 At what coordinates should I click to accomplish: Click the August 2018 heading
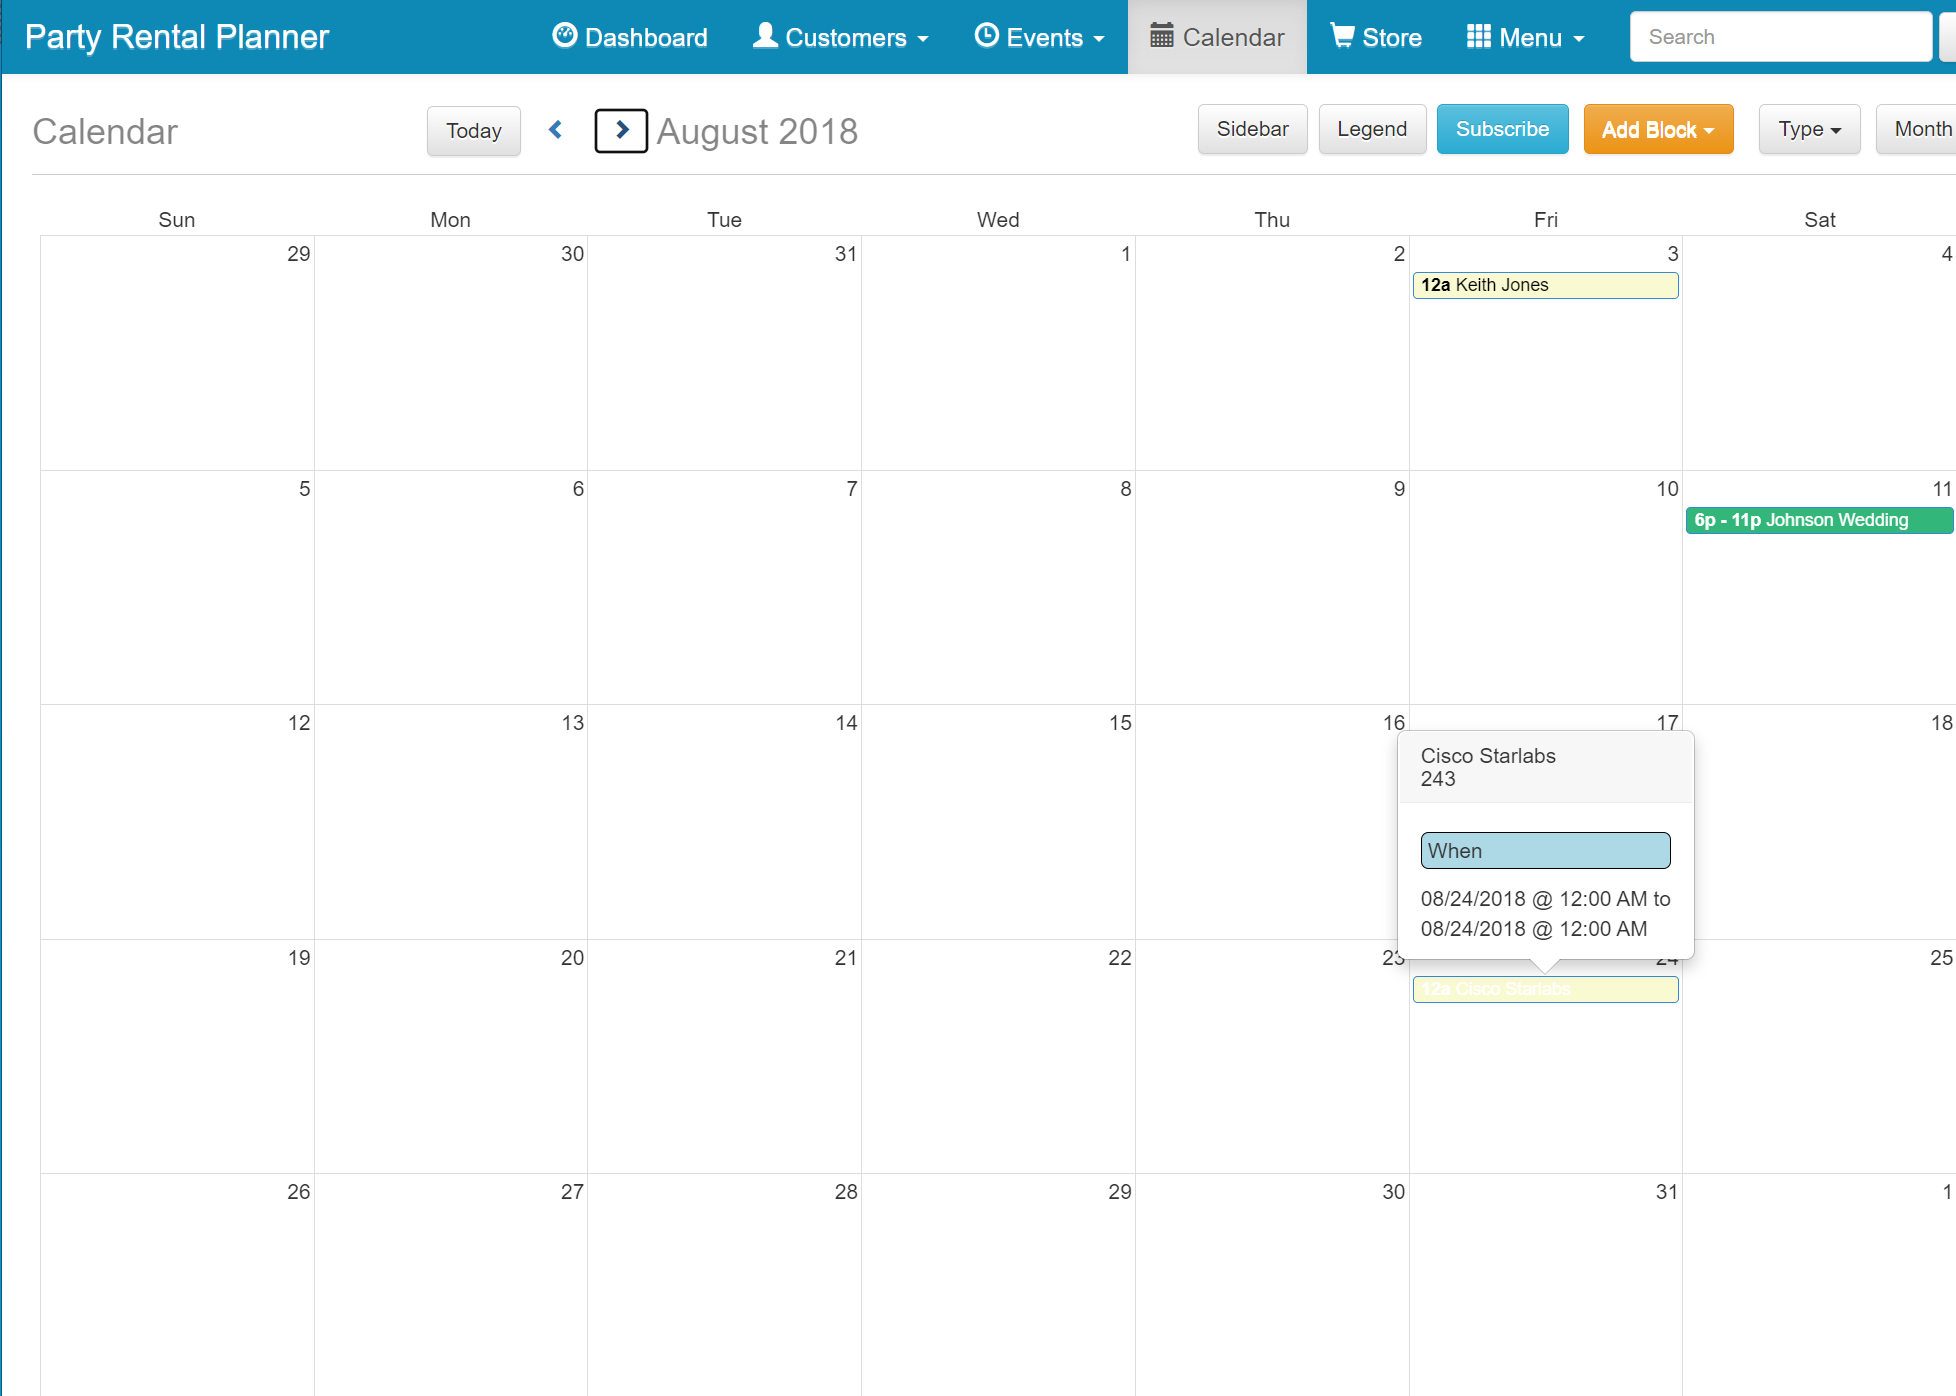pyautogui.click(x=757, y=131)
